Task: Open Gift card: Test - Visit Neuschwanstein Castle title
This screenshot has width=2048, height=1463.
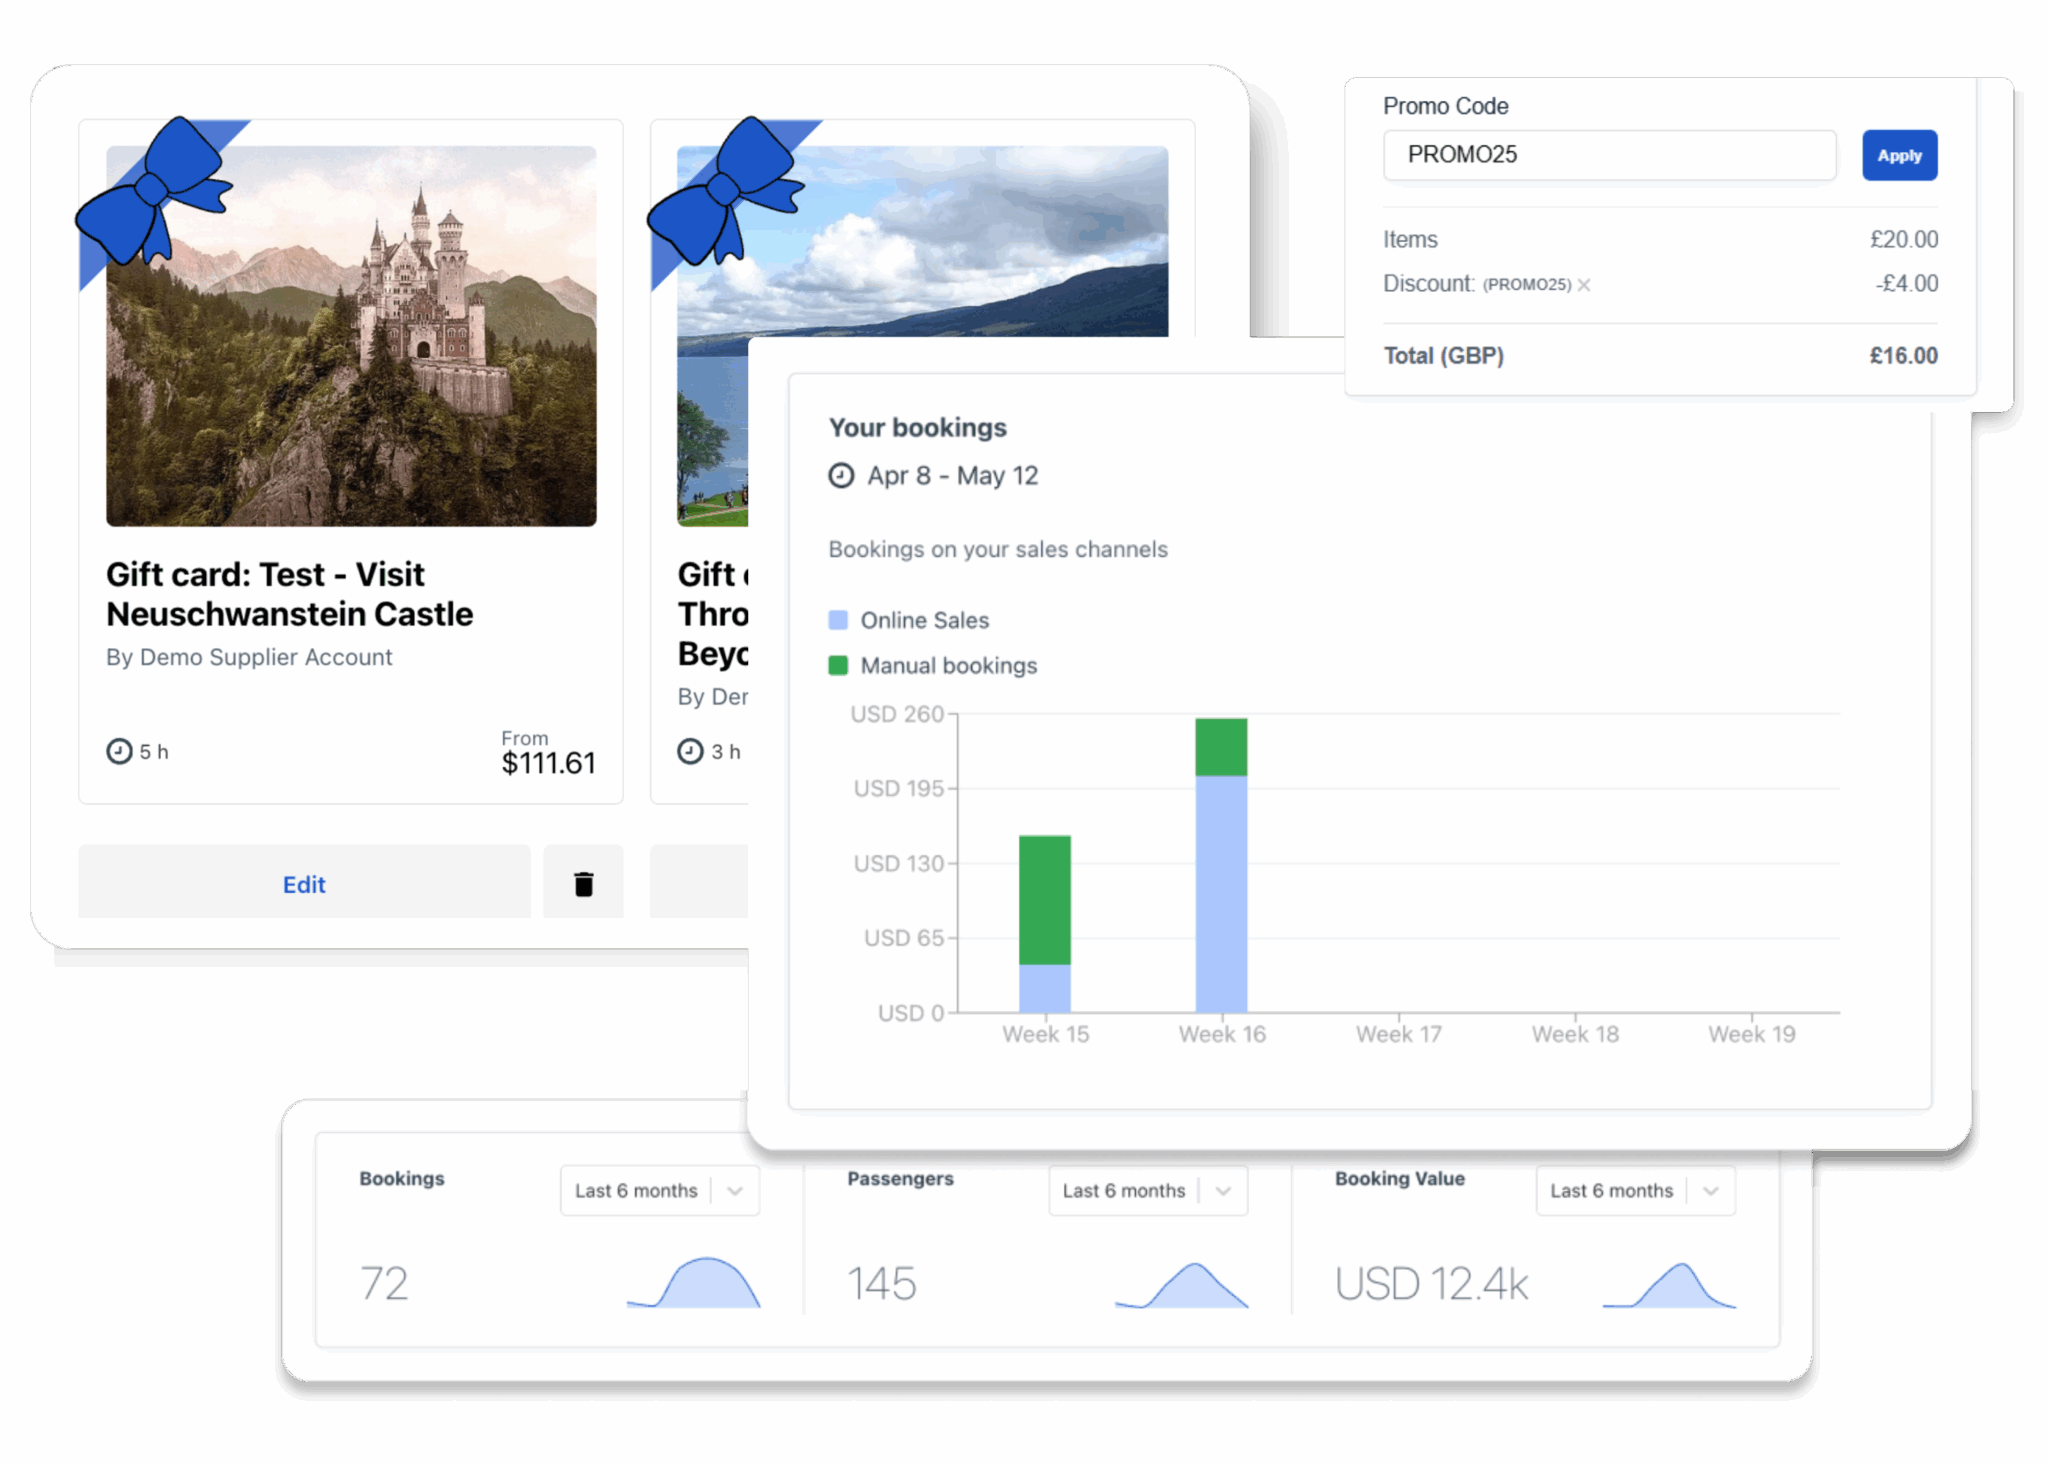Action: click(289, 594)
